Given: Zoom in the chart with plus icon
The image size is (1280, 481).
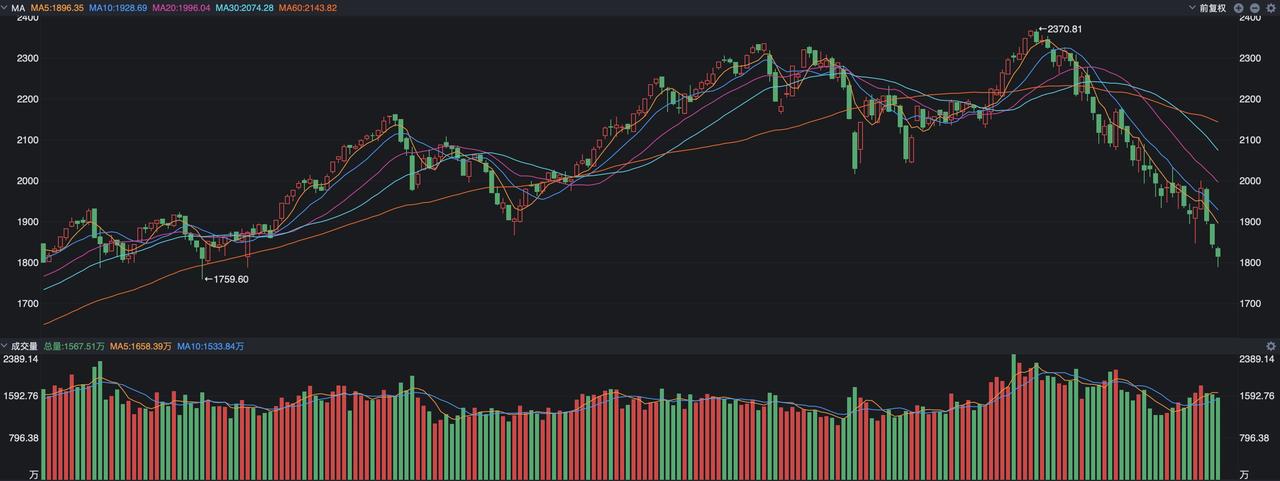Looking at the screenshot, I should pos(1239,7).
